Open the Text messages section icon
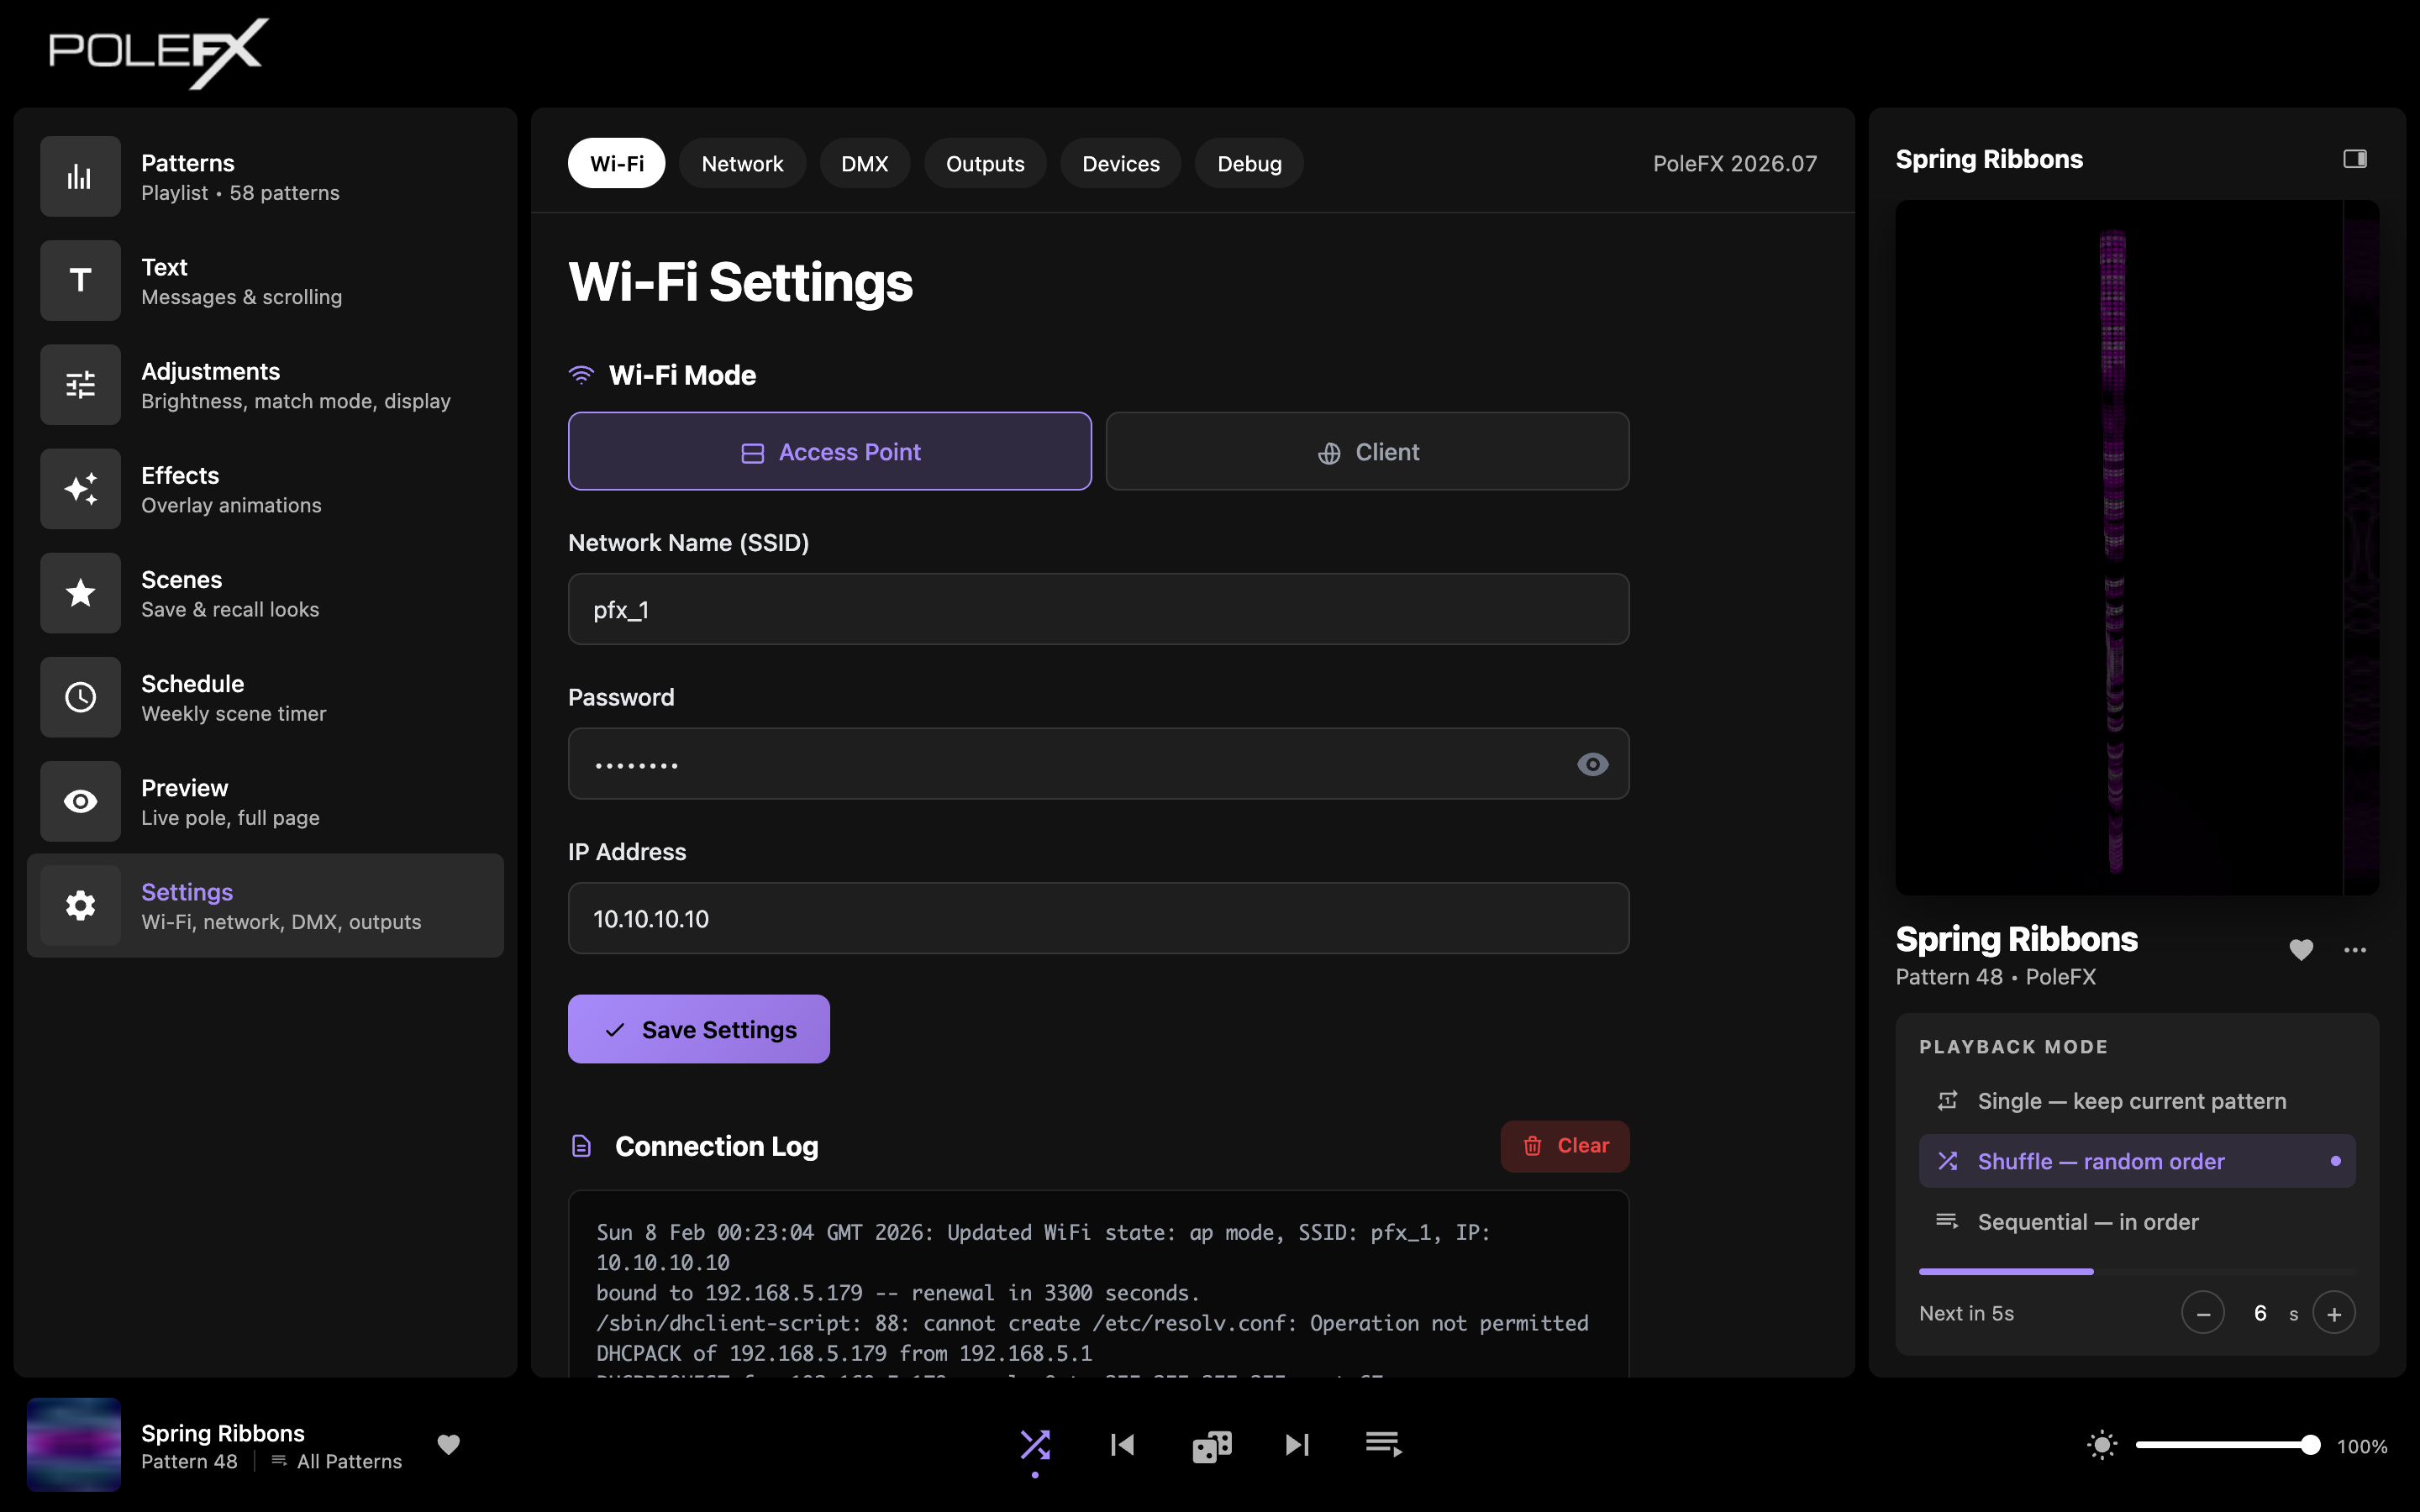 80,281
